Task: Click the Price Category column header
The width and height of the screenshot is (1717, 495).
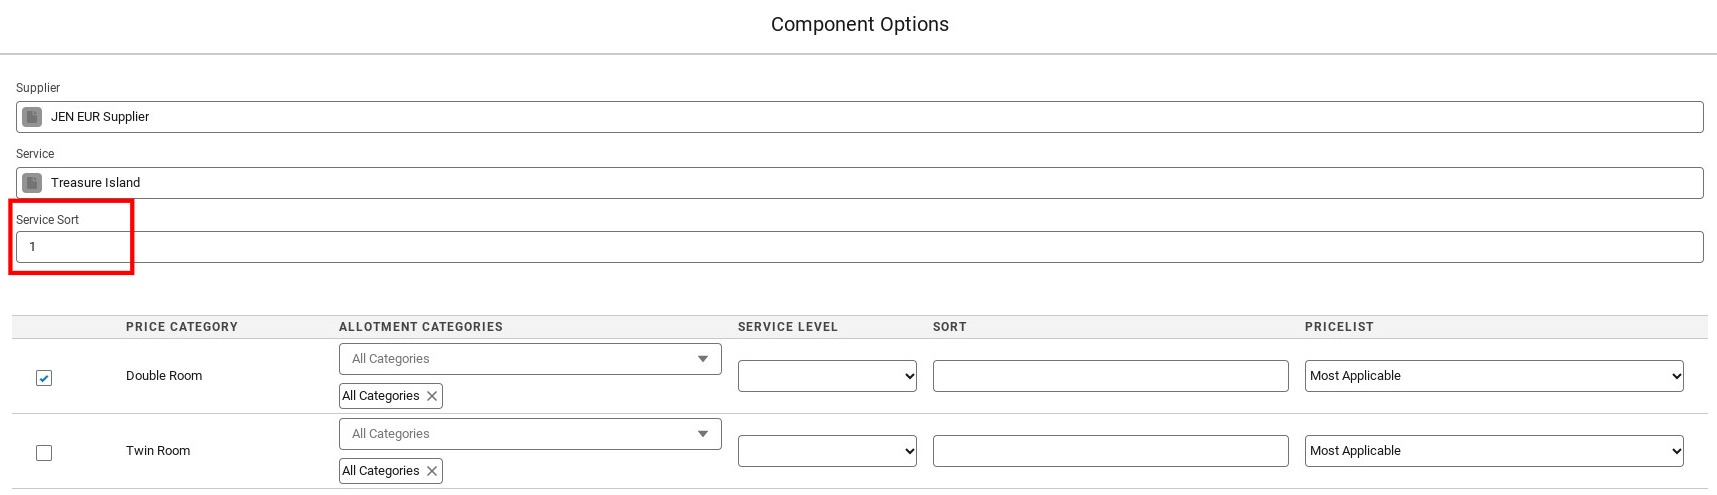Action: pyautogui.click(x=182, y=327)
